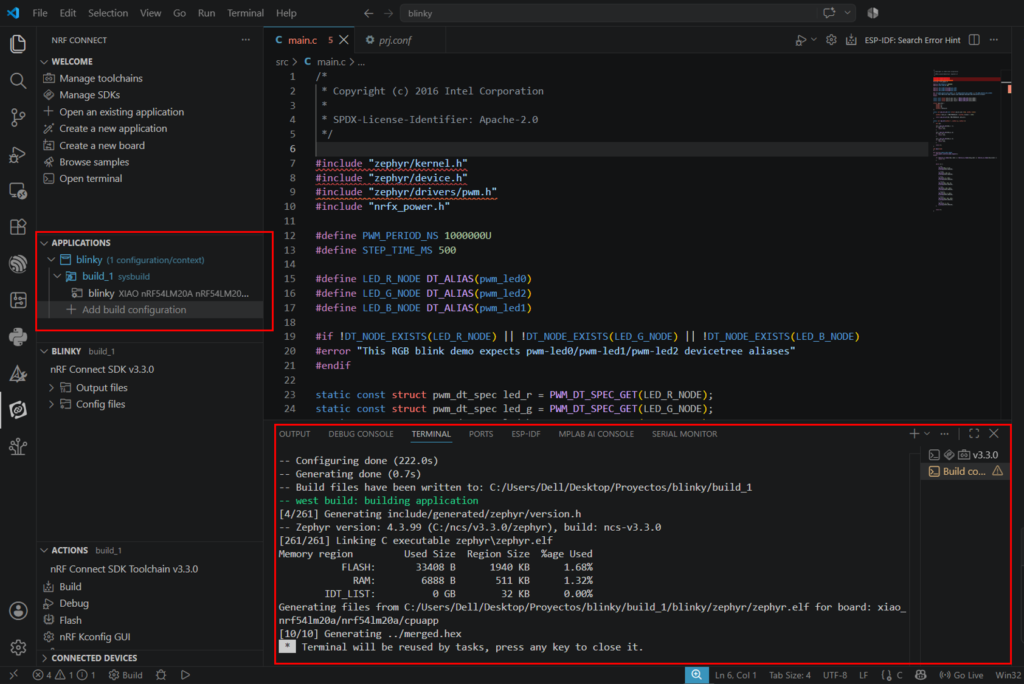Open the Accounts icon in activity bar
1024x684 pixels.
[x=18, y=611]
